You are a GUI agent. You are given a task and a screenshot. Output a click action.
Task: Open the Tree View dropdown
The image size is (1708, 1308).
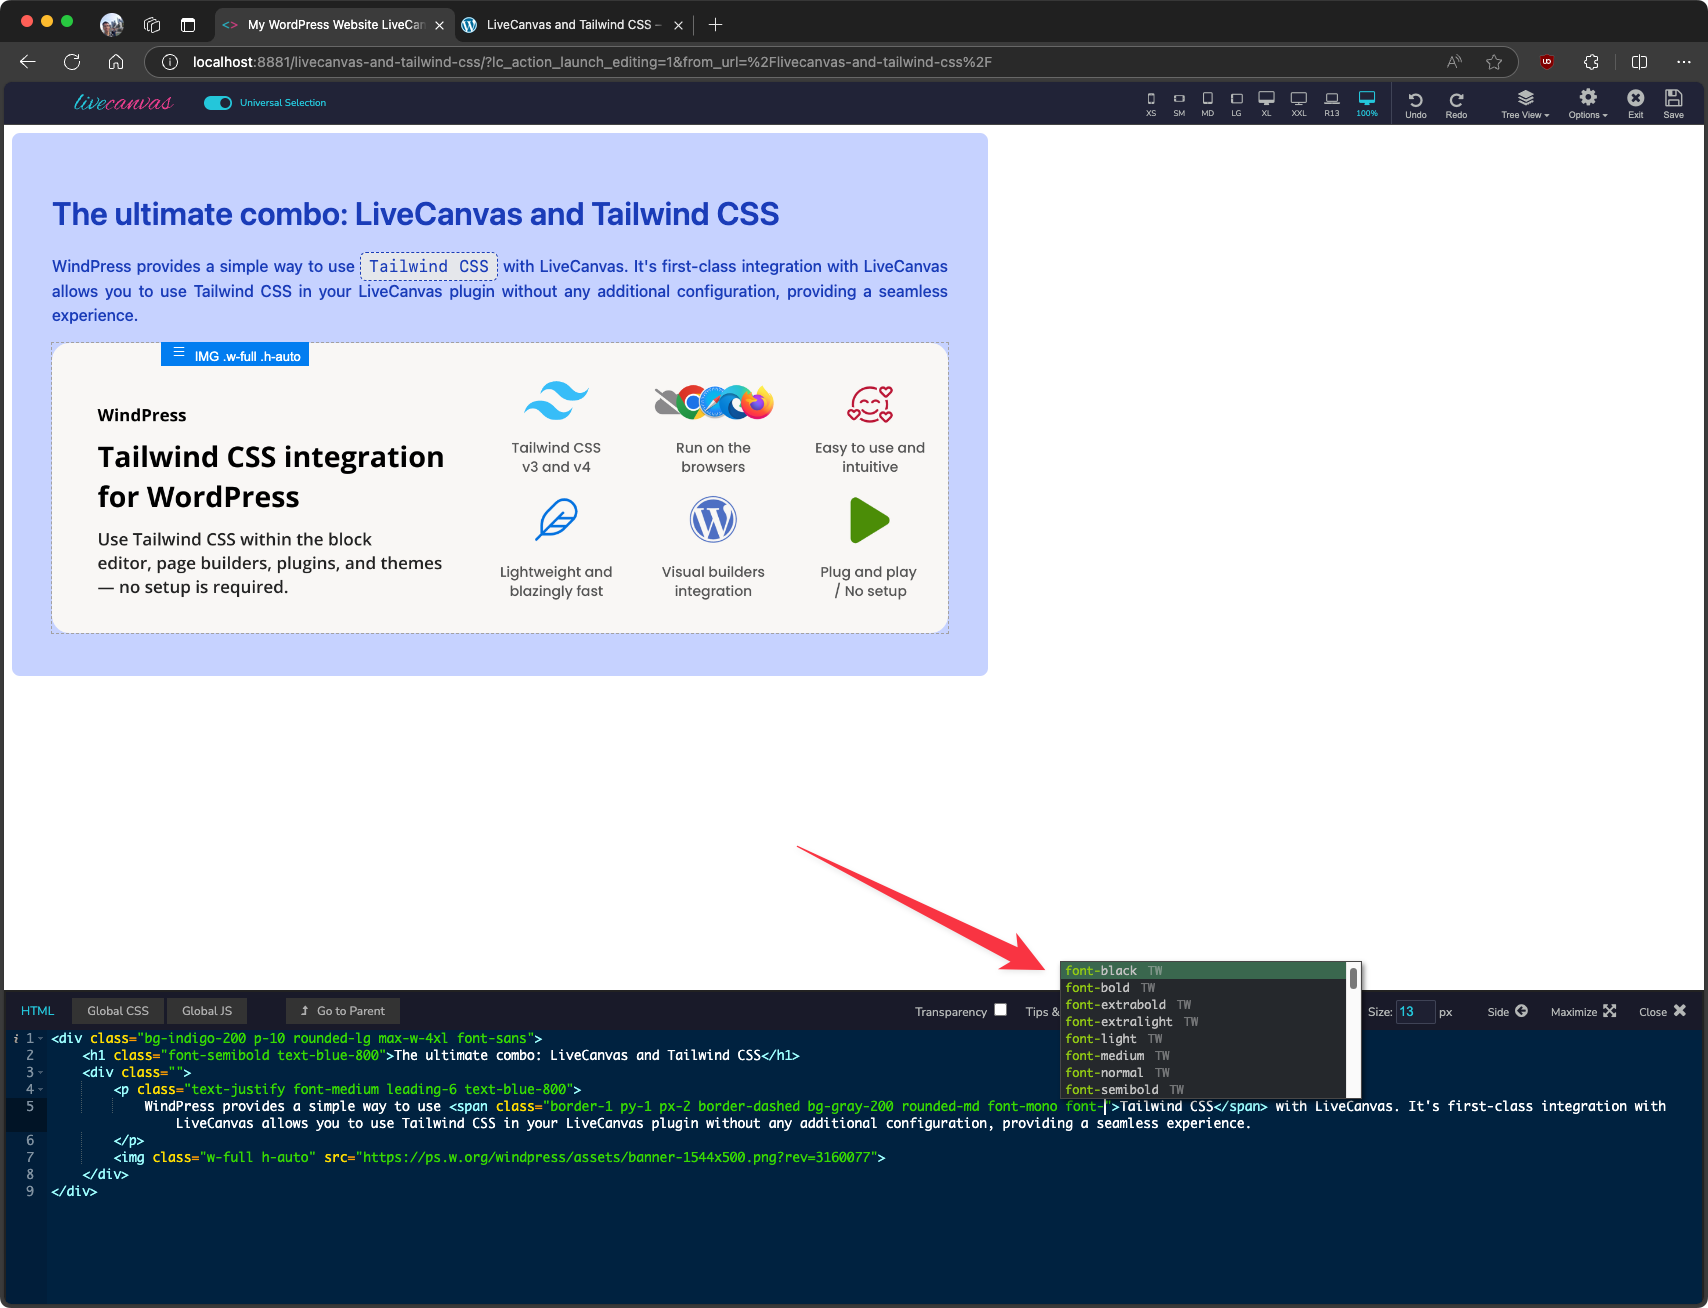click(x=1525, y=103)
